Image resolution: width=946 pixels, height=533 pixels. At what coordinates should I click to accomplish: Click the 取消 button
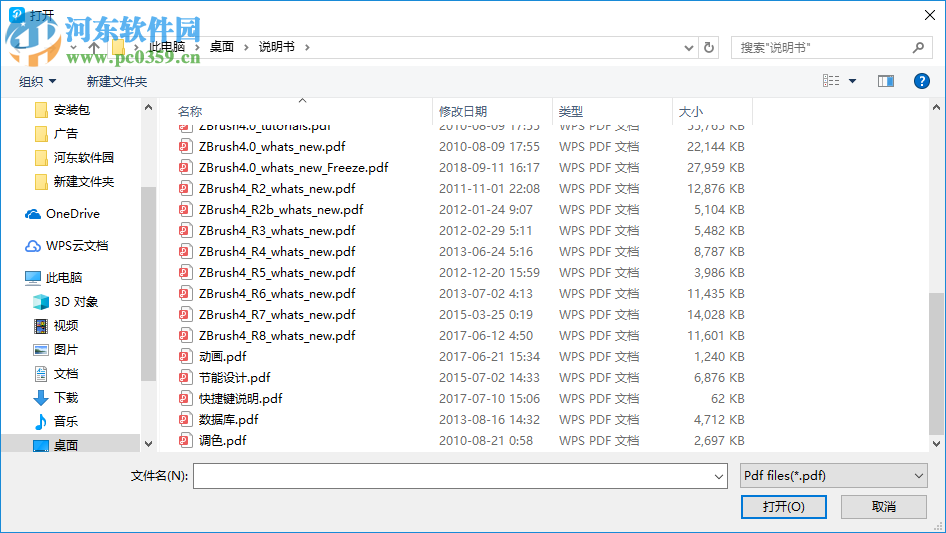pos(884,506)
